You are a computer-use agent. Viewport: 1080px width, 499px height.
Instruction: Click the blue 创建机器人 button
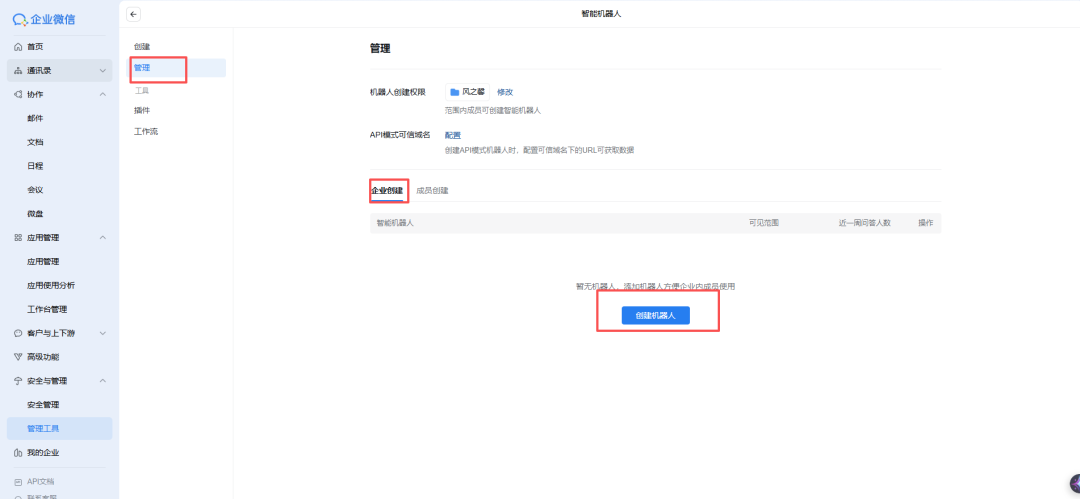click(655, 316)
